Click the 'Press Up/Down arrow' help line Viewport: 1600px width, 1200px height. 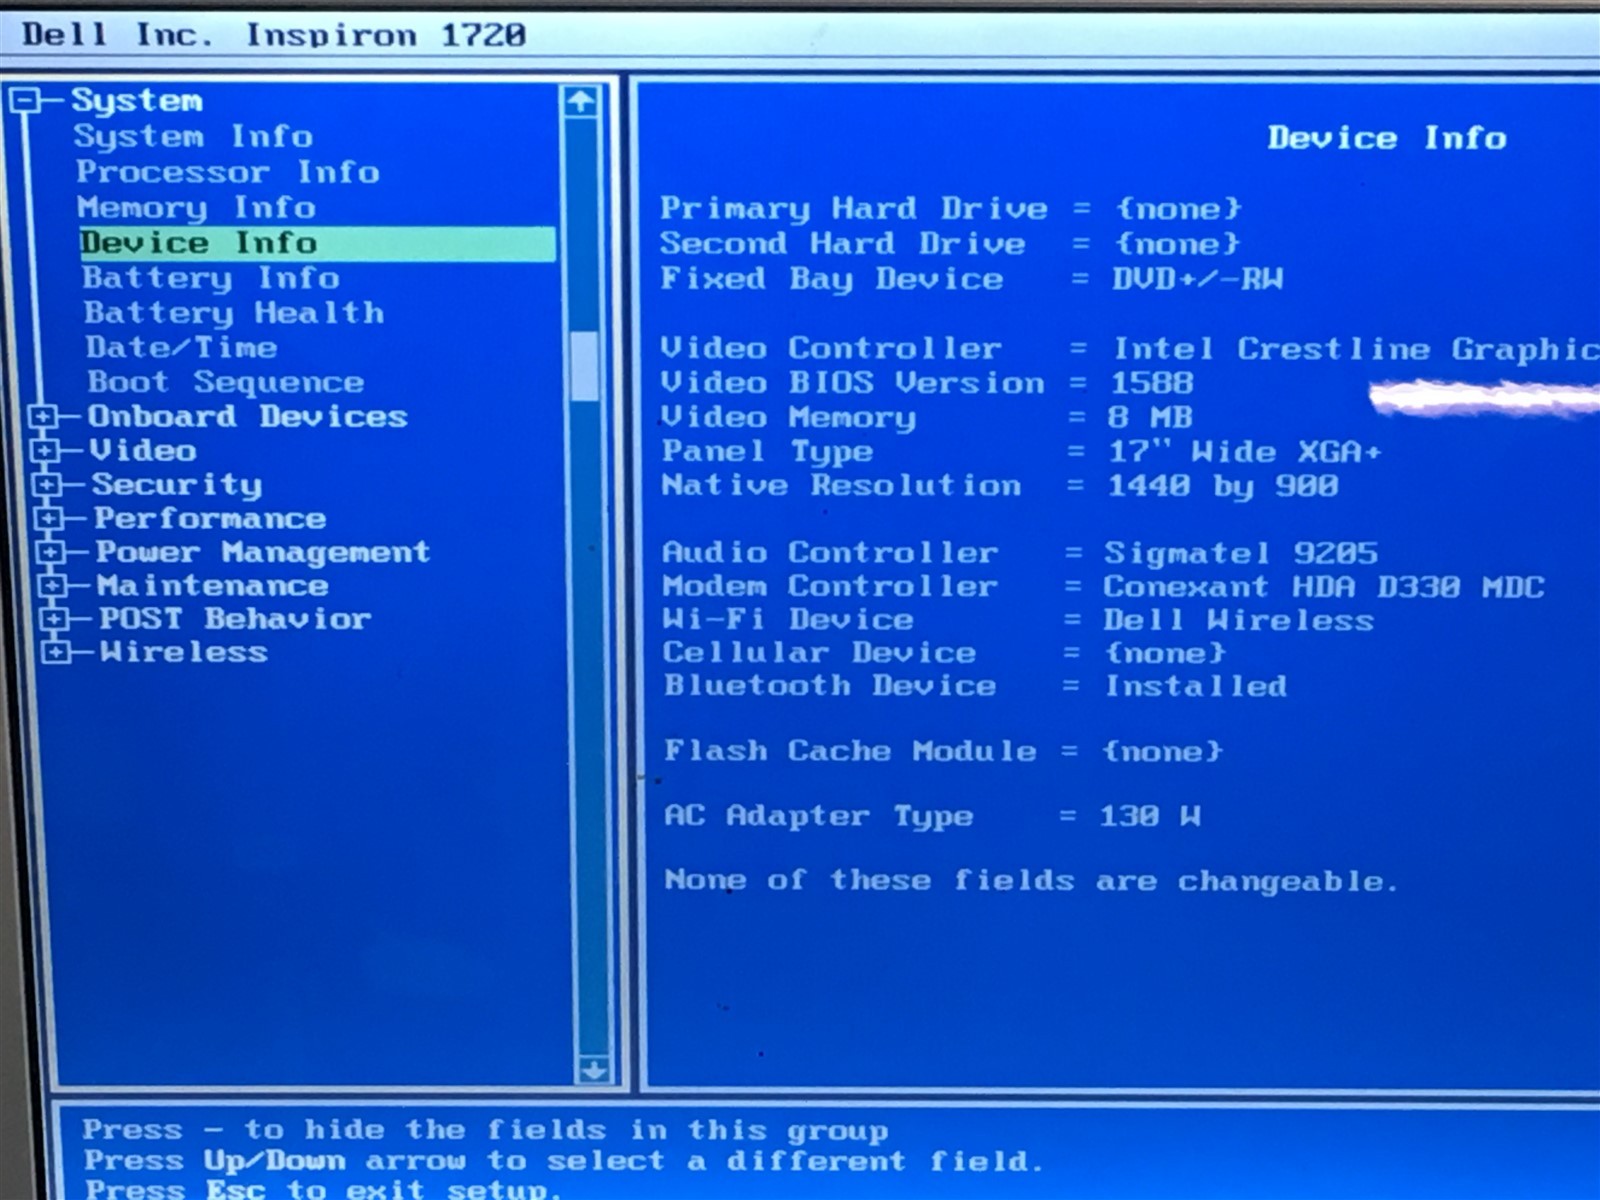coord(564,1161)
